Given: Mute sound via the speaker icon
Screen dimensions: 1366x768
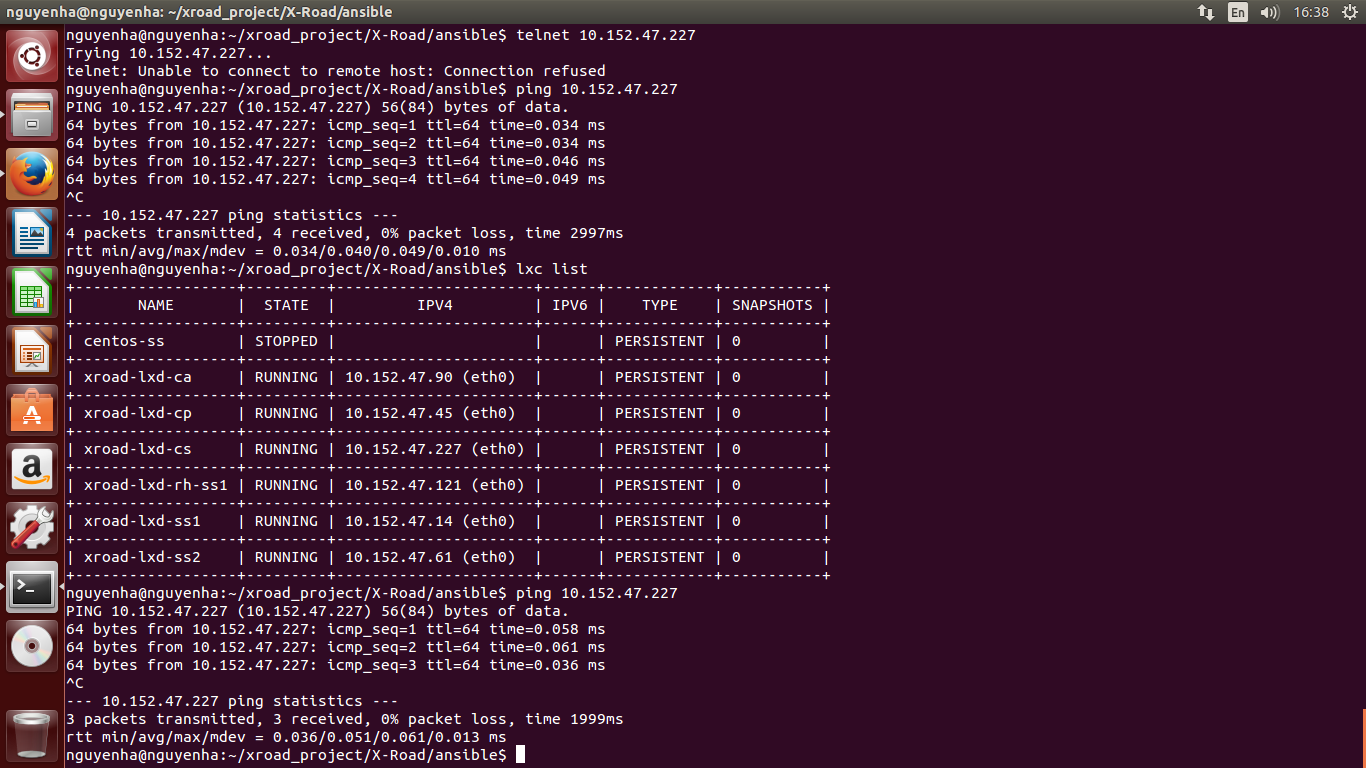Looking at the screenshot, I should tap(1271, 13).
